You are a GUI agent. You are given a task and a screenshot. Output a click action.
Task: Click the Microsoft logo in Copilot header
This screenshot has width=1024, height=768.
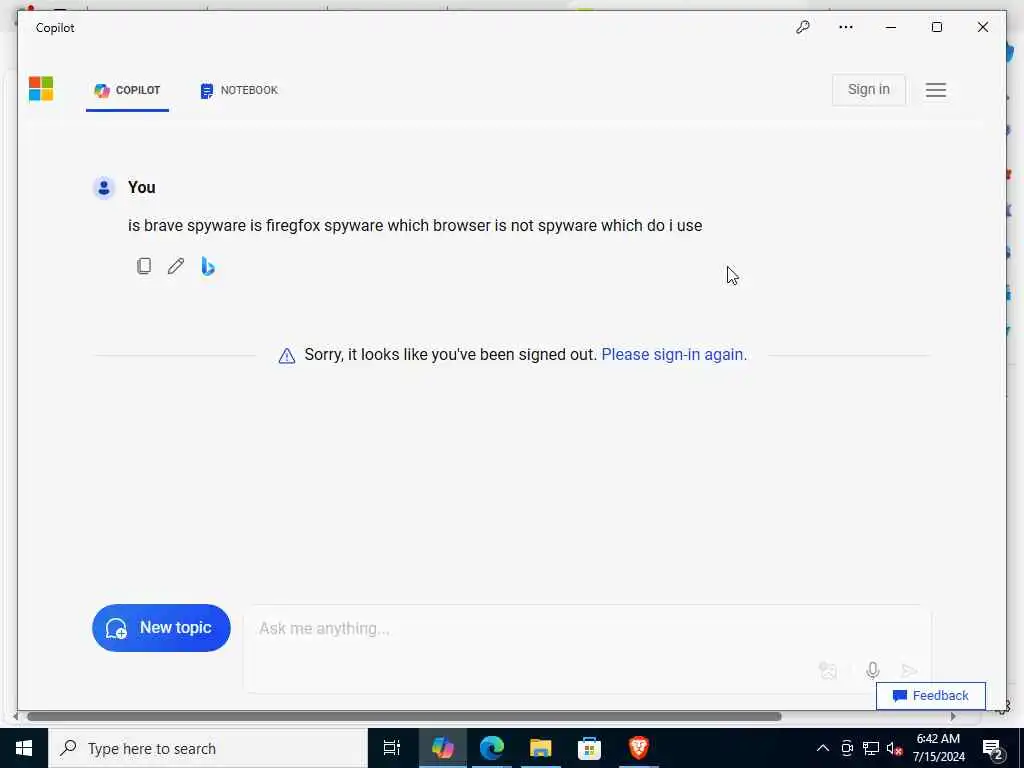(40, 89)
